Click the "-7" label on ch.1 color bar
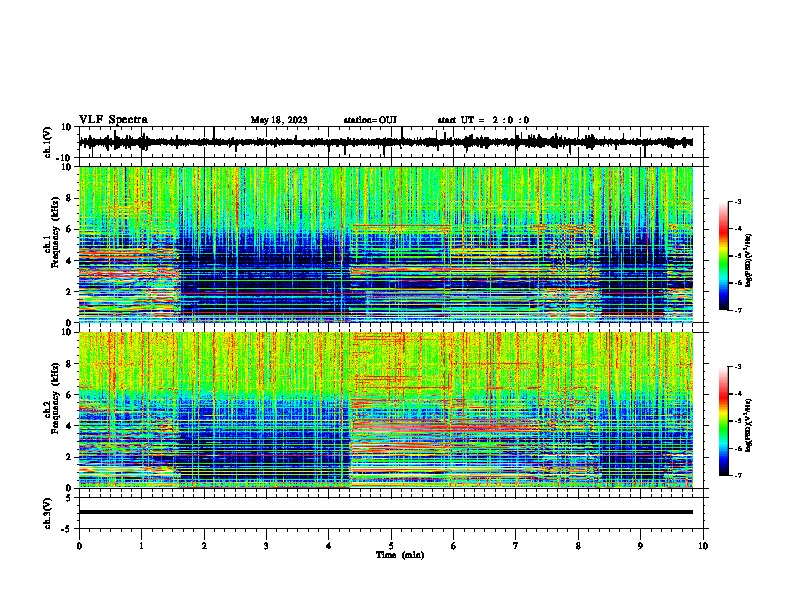The height and width of the screenshot is (612, 792). 737,311
